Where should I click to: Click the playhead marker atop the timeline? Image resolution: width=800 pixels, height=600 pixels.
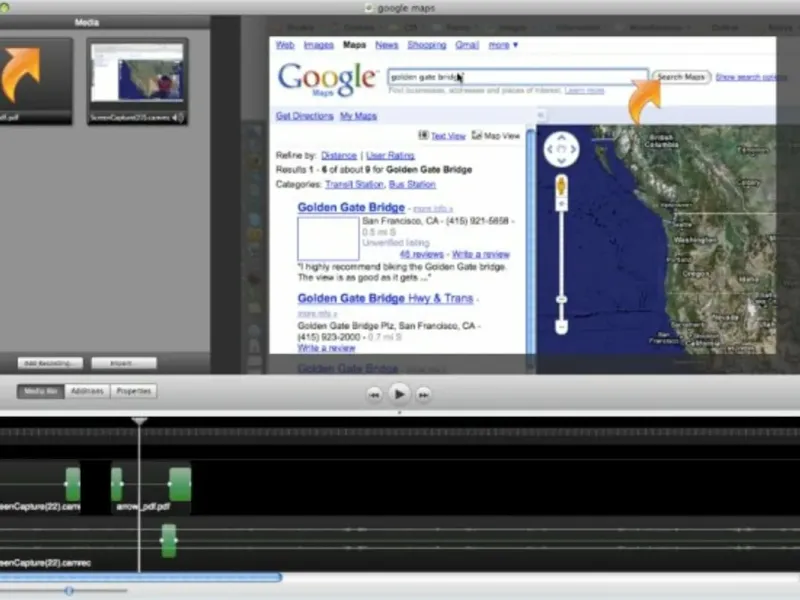[x=140, y=421]
